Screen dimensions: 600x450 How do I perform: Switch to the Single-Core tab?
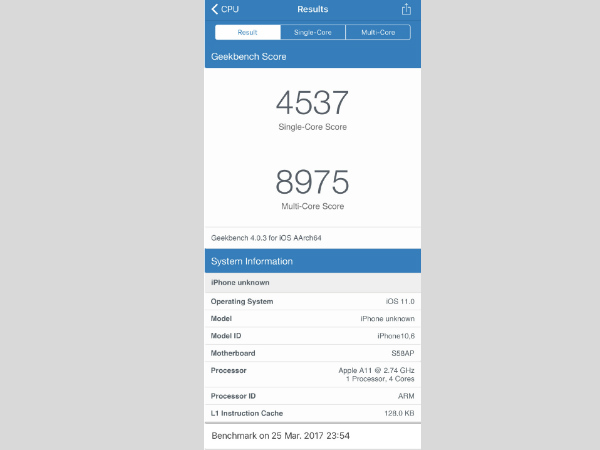[x=313, y=32]
